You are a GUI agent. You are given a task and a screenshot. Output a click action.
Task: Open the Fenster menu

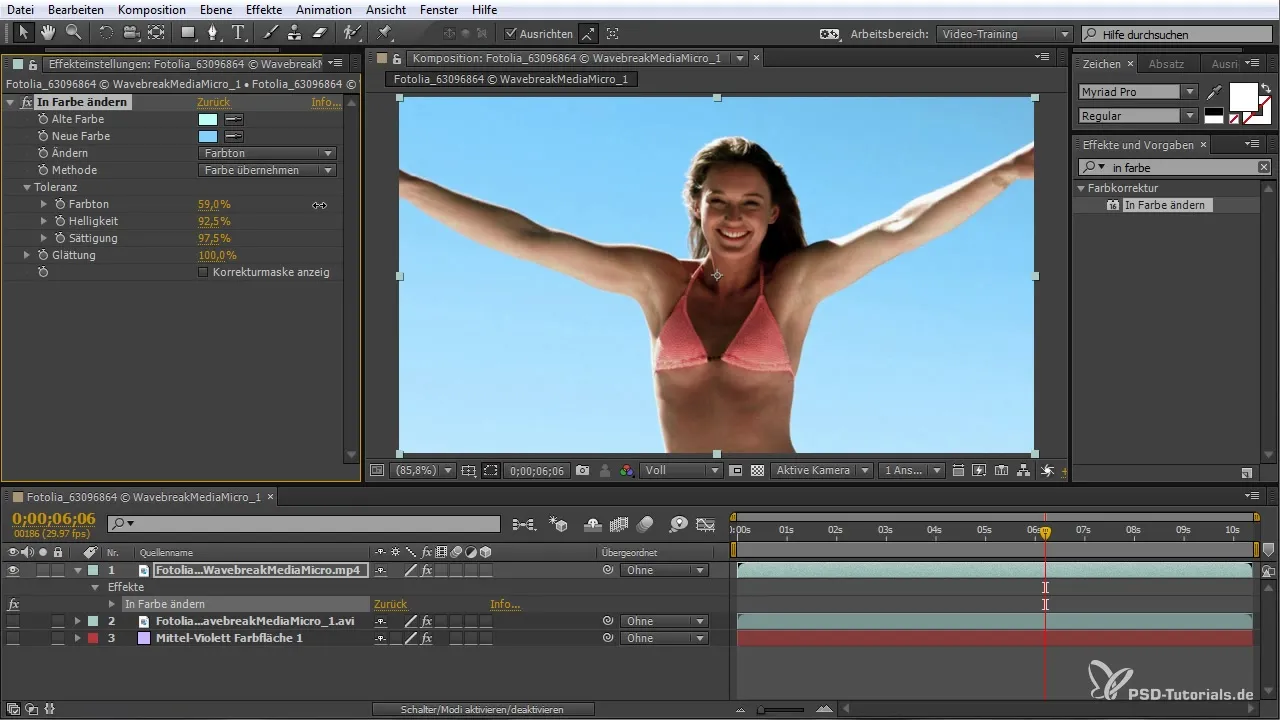pyautogui.click(x=440, y=9)
